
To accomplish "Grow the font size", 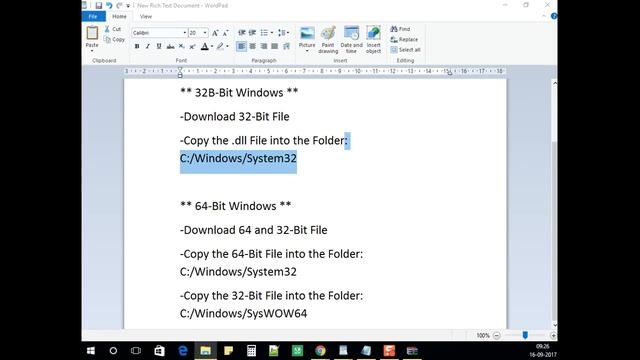I will click(x=215, y=33).
